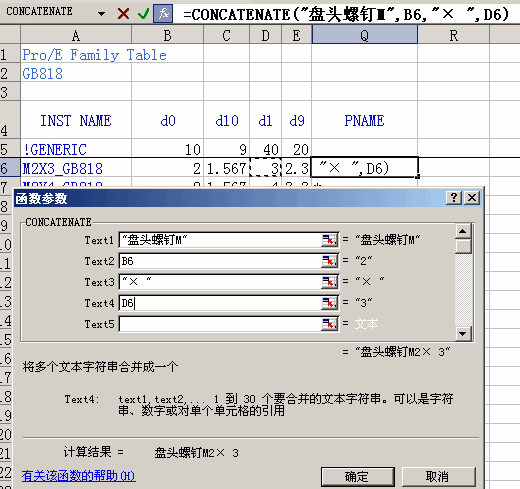Click cell C5 with value 9

point(226,149)
